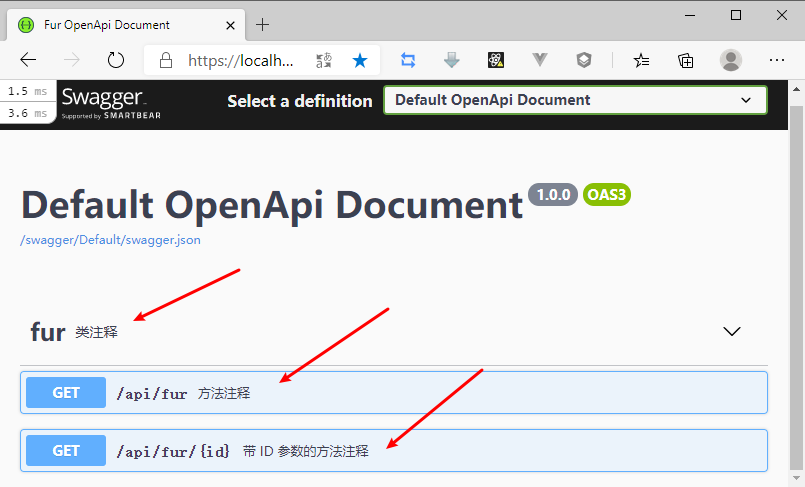Click the 1.5 ms profiler timing badge
The width and height of the screenshot is (805, 487).
(x=27, y=91)
